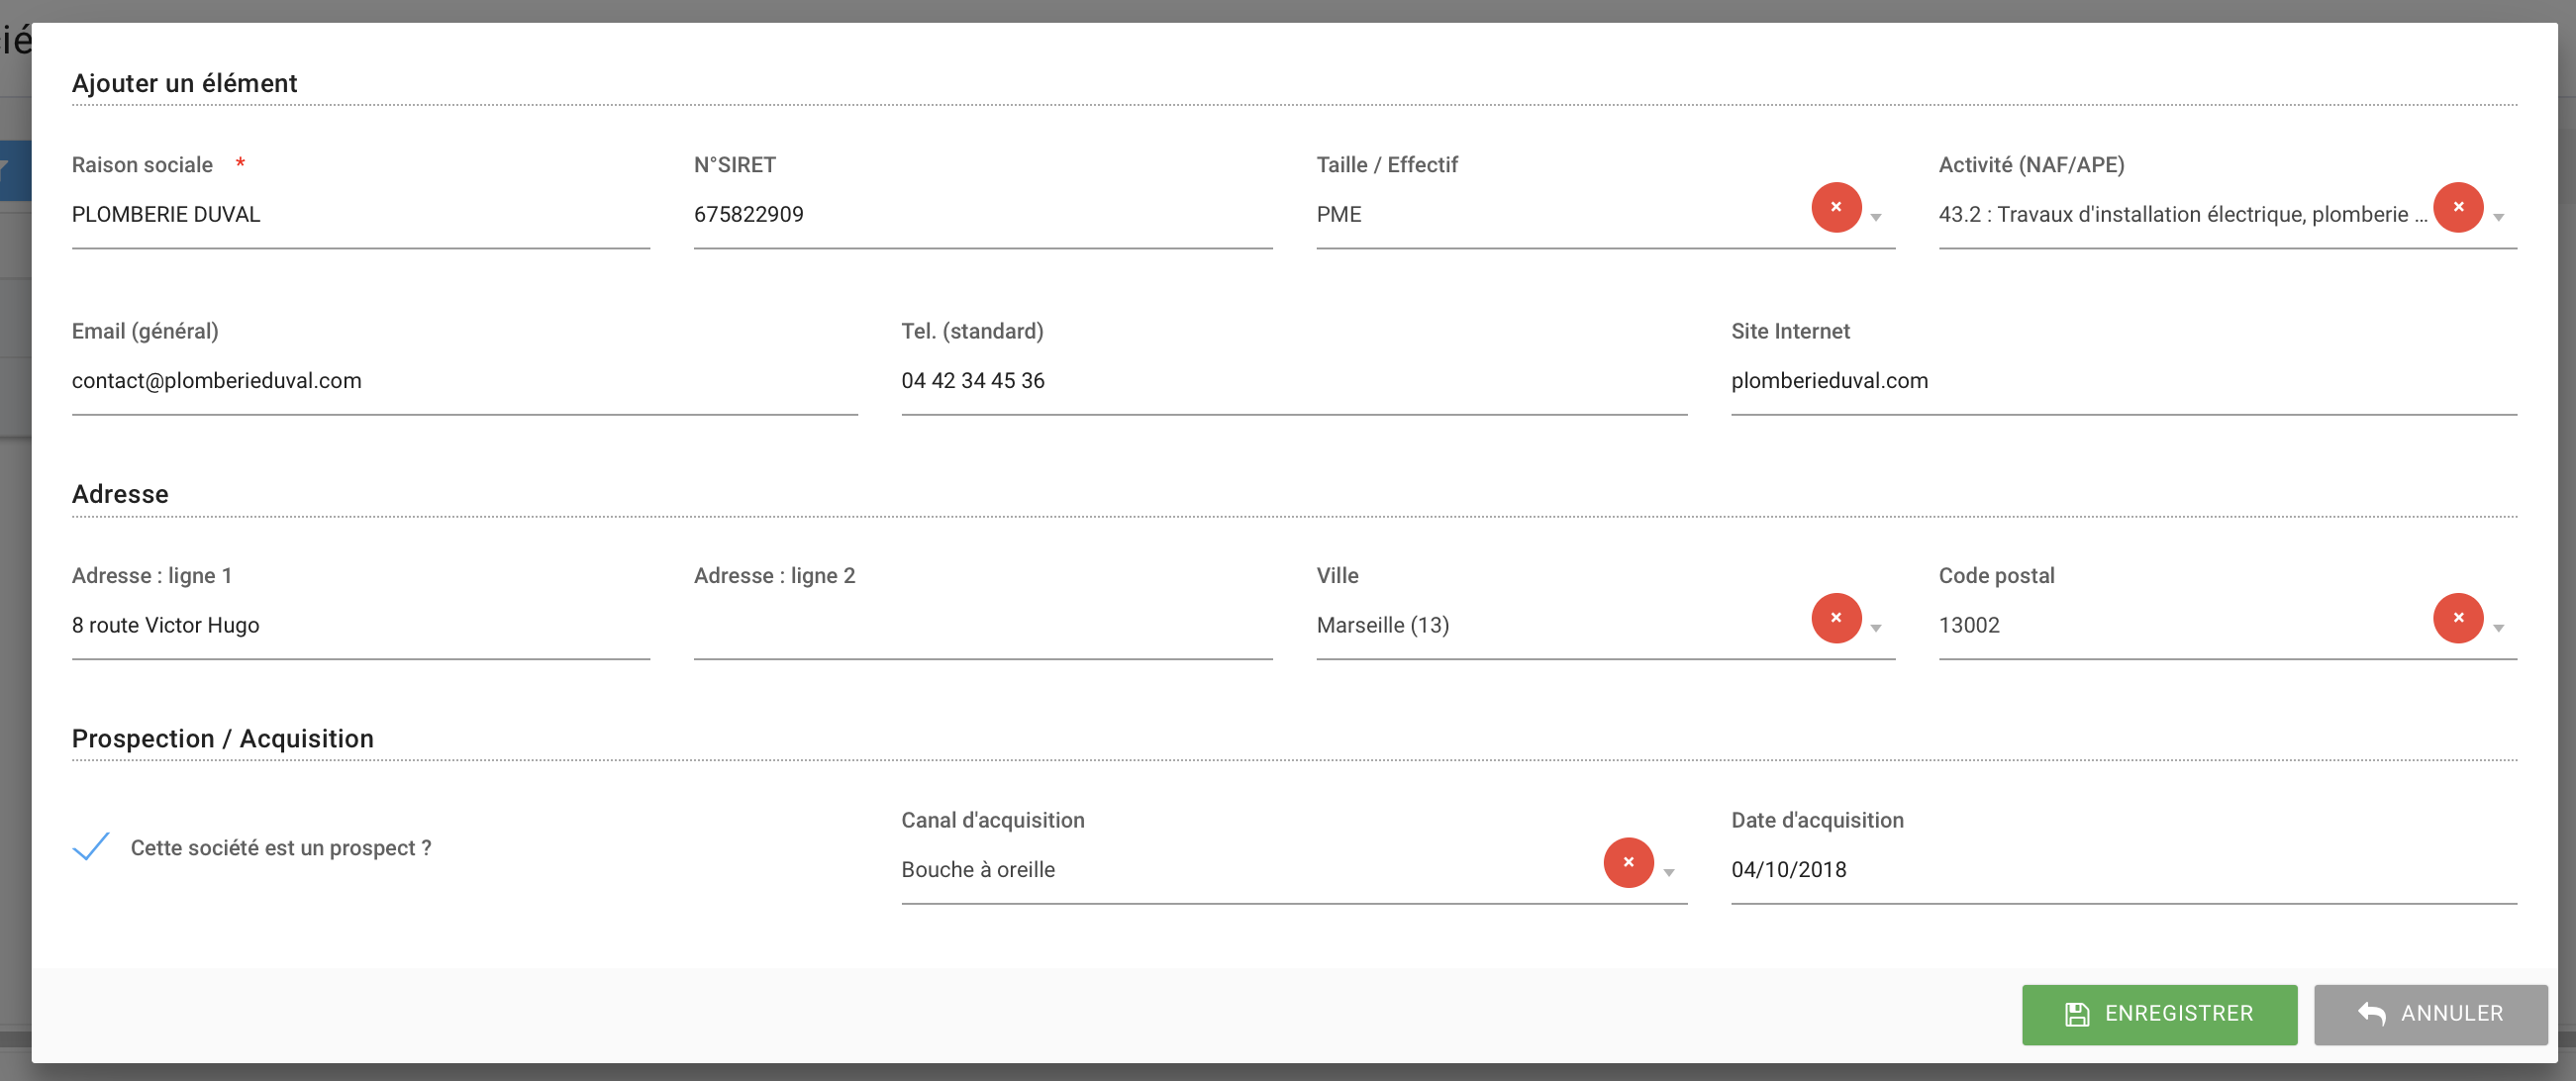Clear the Canal d'acquisition selection
The image size is (2576, 1081).
point(1628,862)
